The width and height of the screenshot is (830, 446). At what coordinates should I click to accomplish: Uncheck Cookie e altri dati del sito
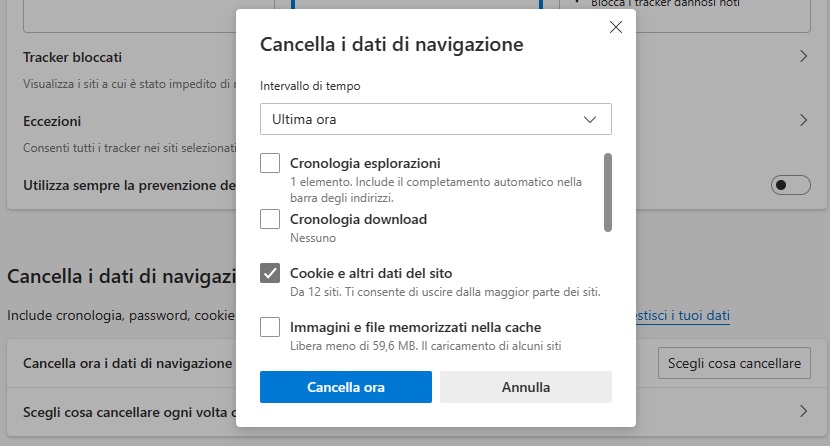coord(270,273)
